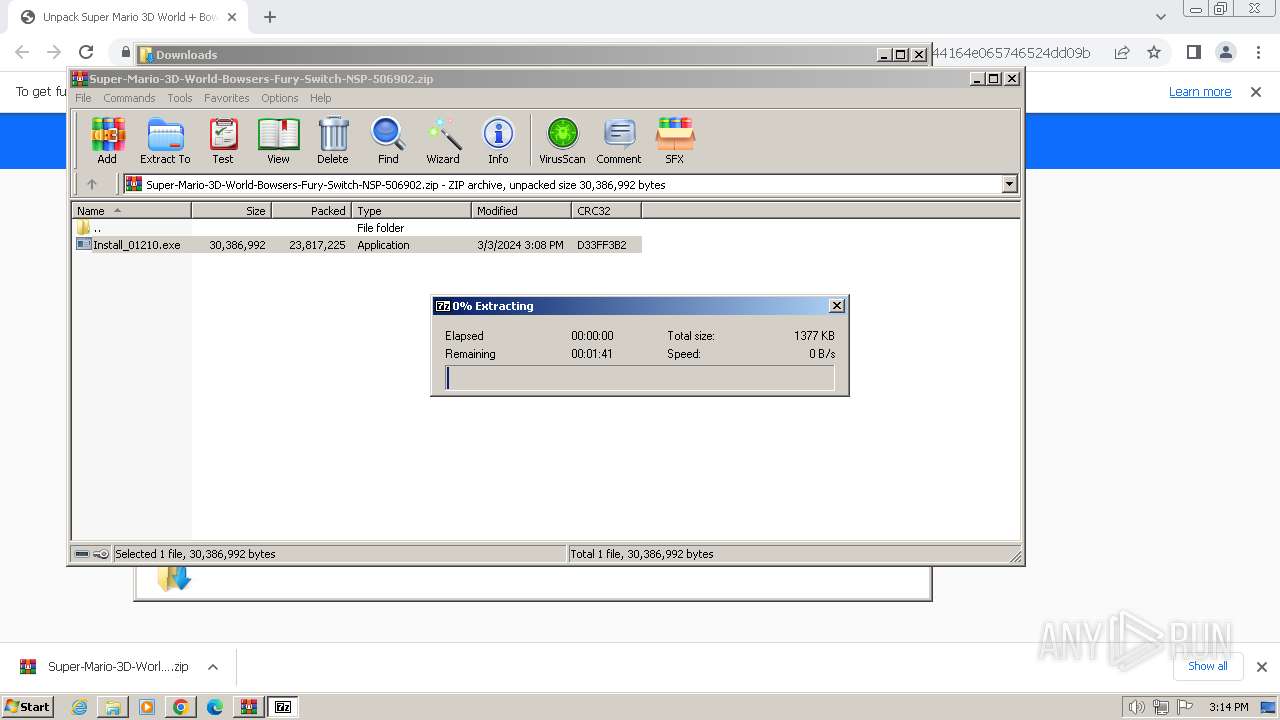Screen dimensions: 1280x720
Task: Close the 0% Extracting dialog
Action: tap(837, 306)
